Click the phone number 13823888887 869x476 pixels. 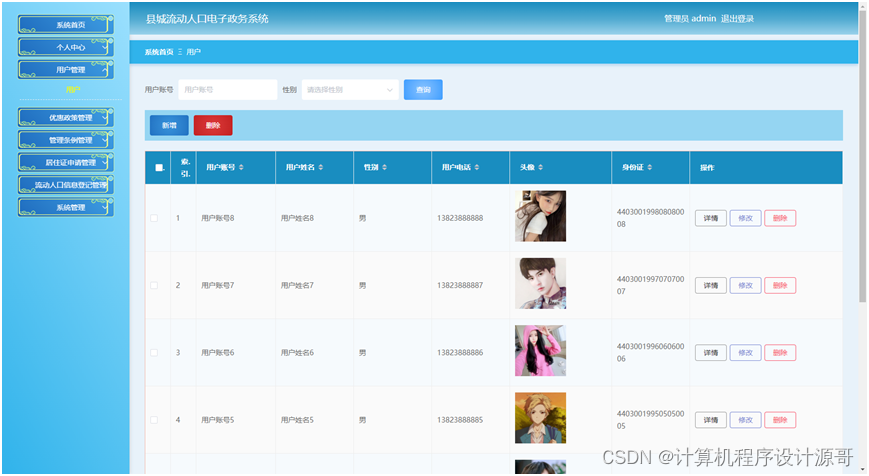click(460, 285)
